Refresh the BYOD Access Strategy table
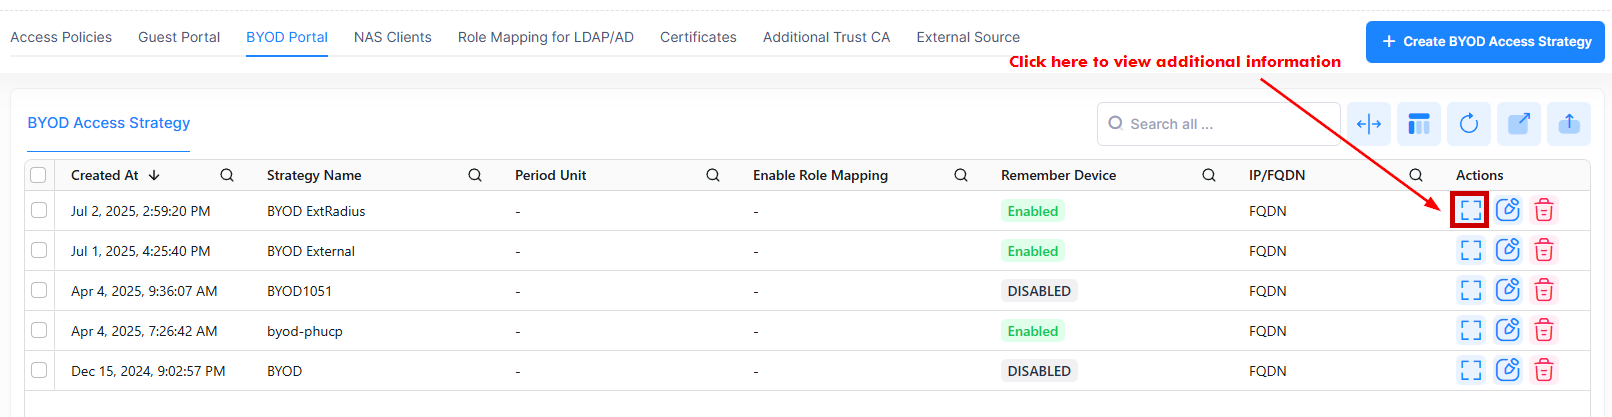This screenshot has width=1612, height=417. [1468, 124]
